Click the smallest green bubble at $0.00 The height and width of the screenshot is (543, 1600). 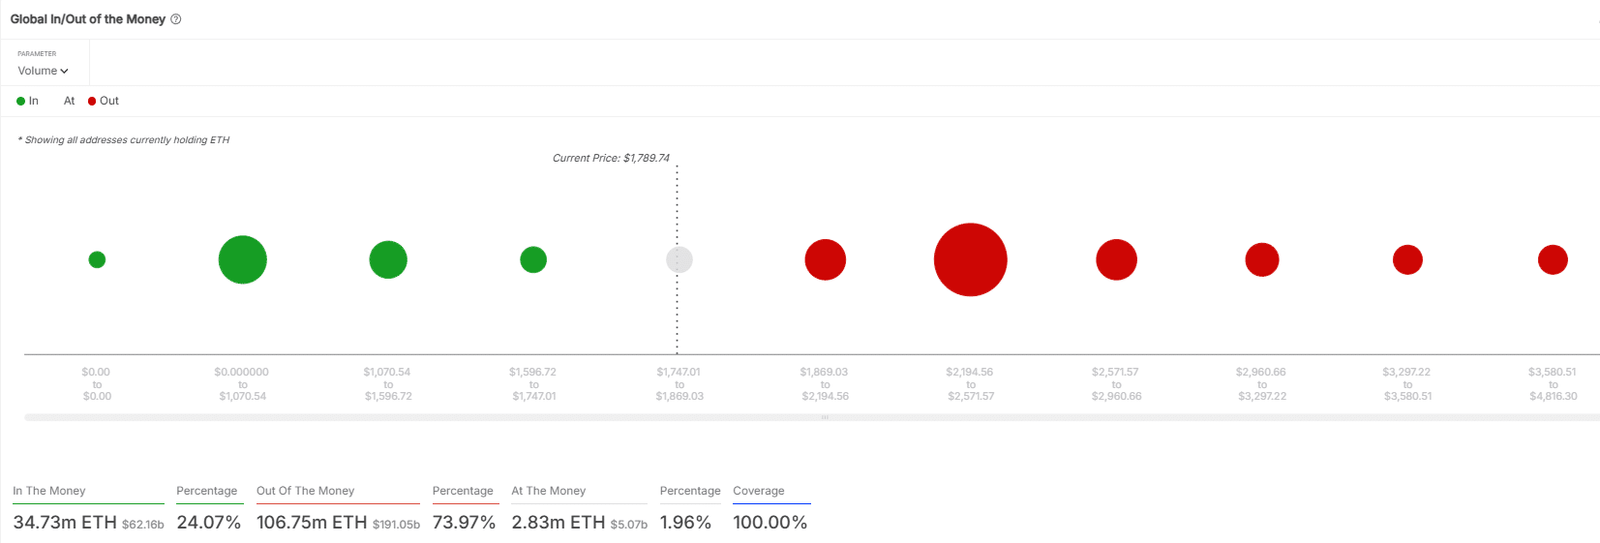[x=97, y=260]
